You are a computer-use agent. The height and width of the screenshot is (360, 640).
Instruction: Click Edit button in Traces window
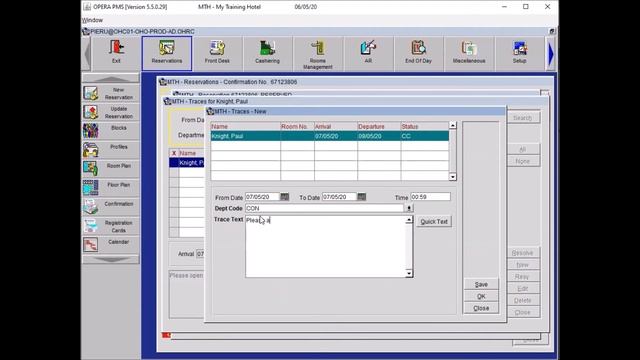(522, 289)
